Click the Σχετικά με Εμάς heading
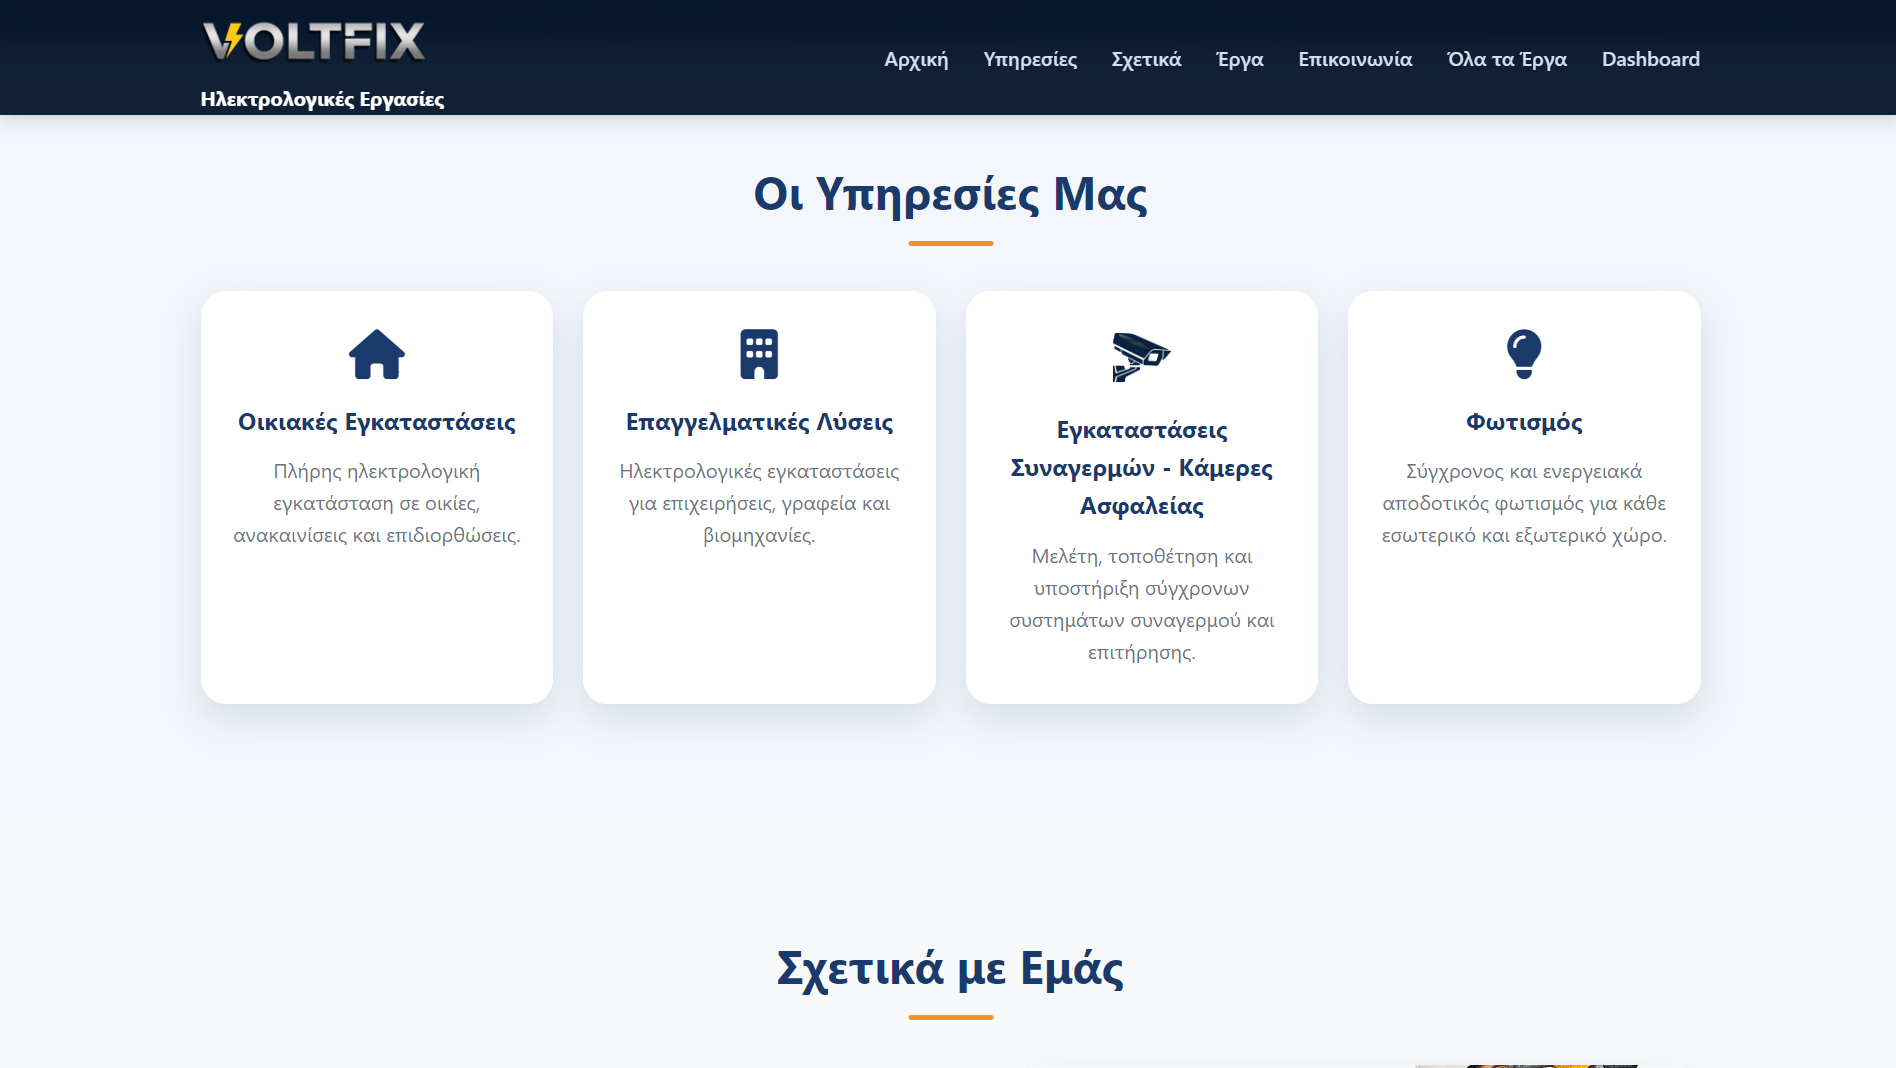 pyautogui.click(x=950, y=968)
